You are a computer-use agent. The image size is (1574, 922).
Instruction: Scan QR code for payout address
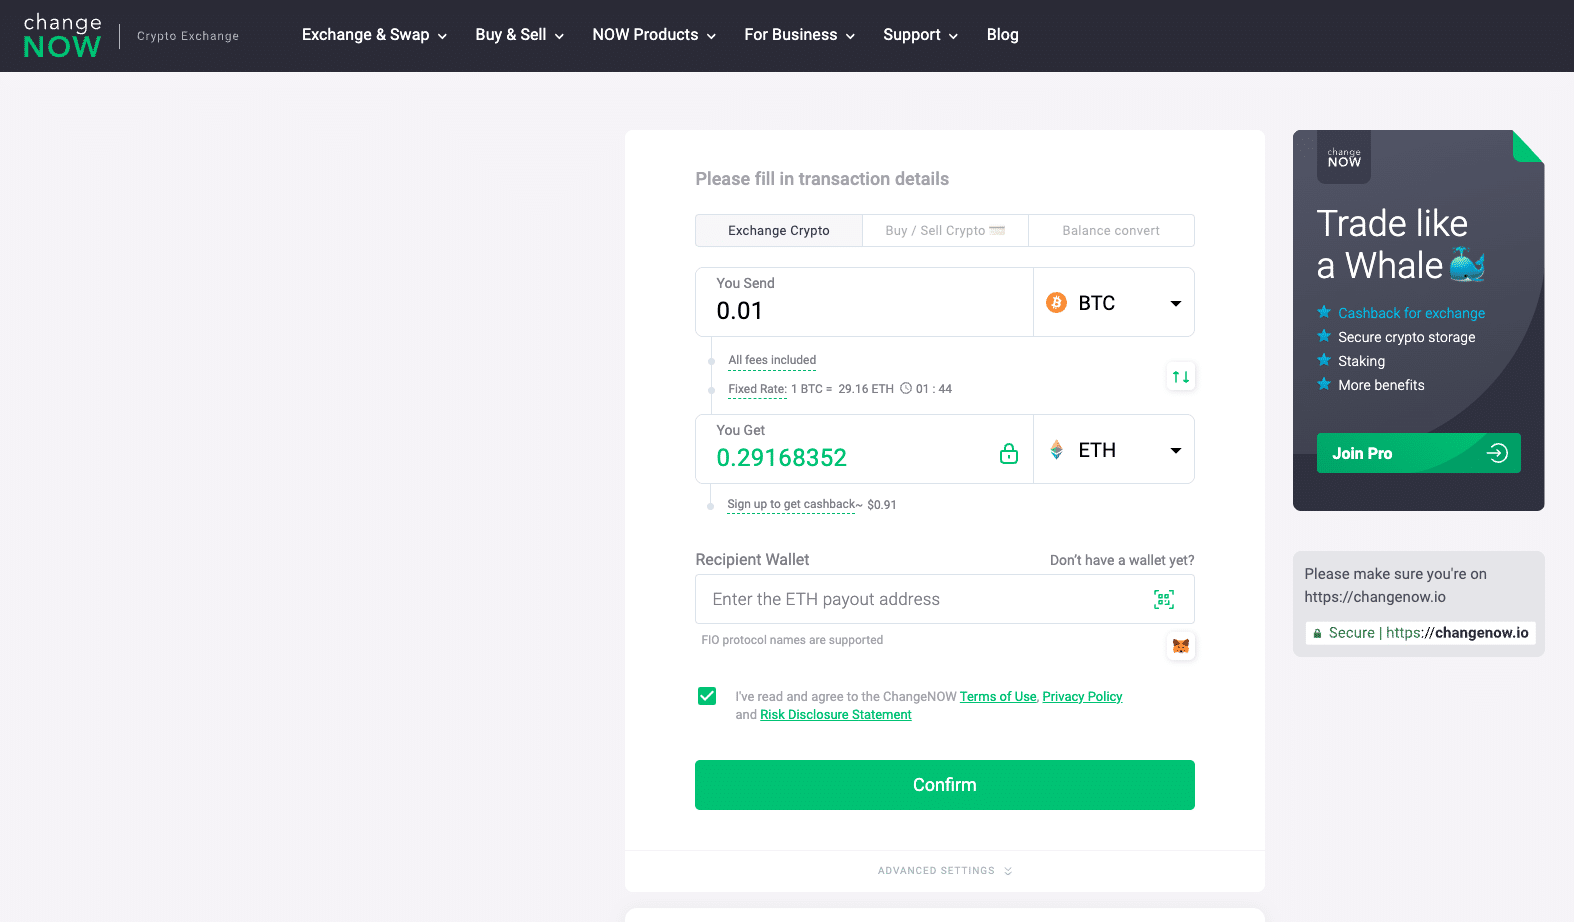[x=1164, y=599]
